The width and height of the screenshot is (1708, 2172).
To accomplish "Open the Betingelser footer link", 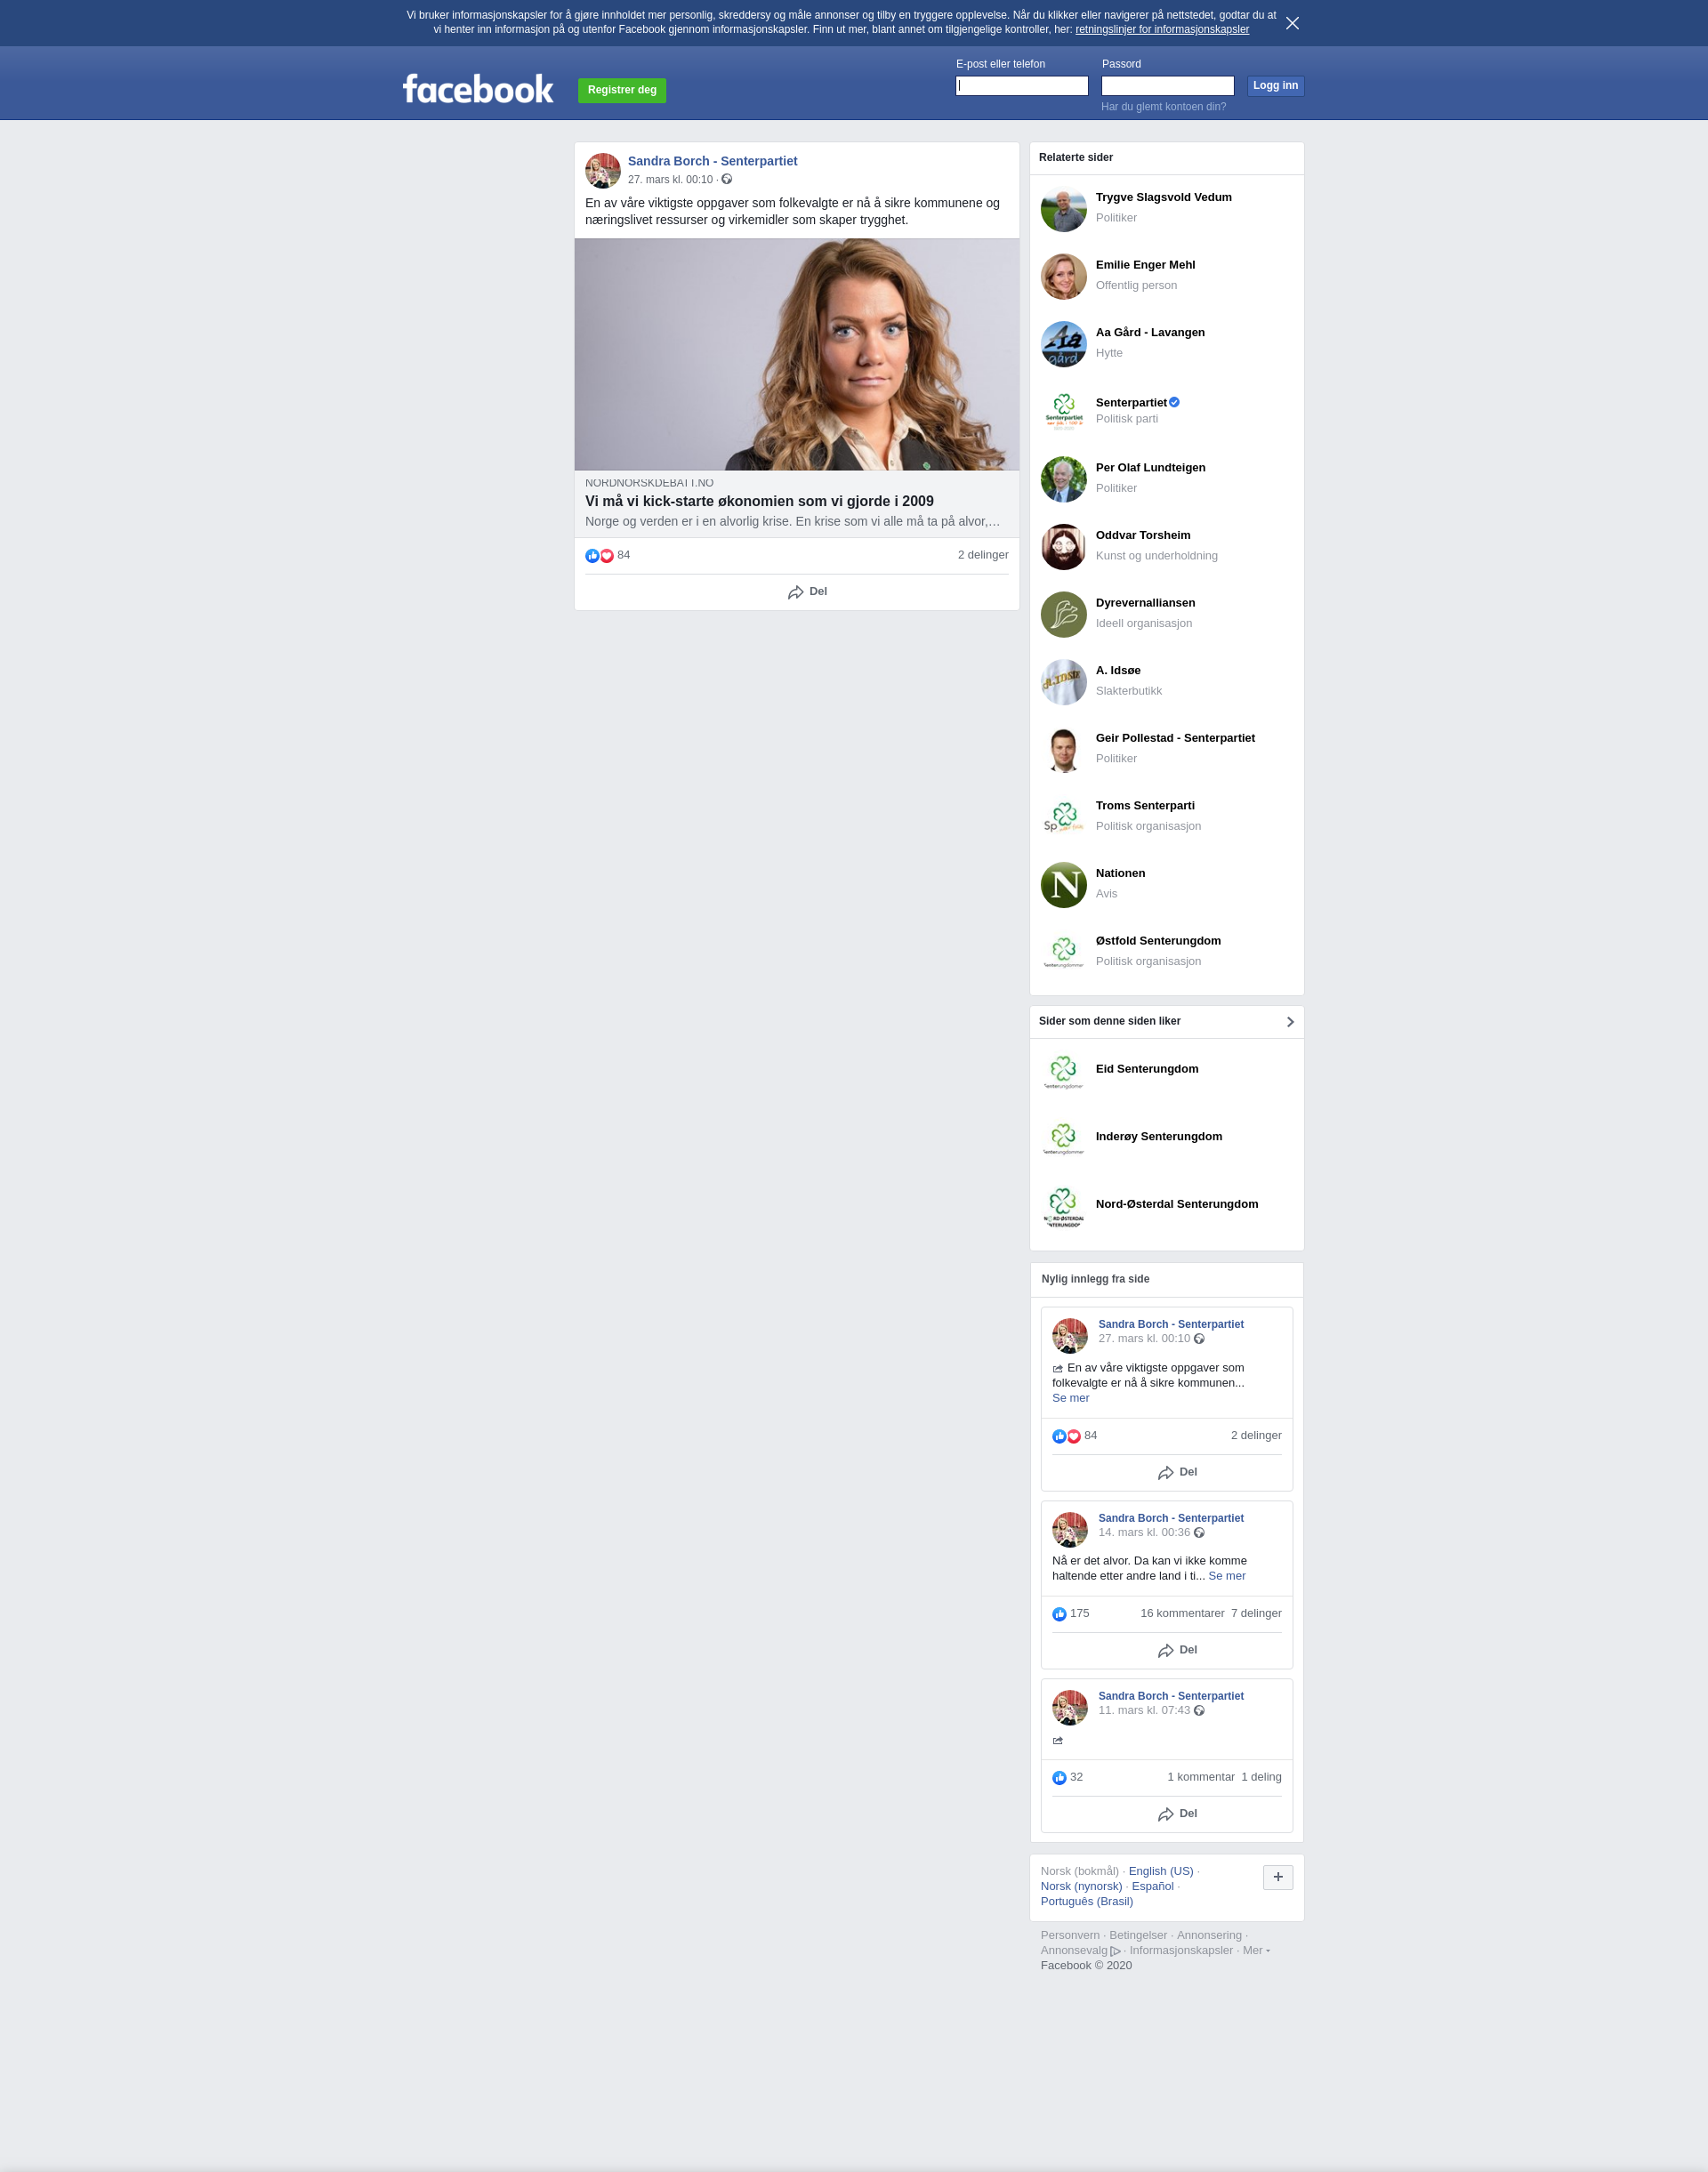I will tap(1137, 1935).
